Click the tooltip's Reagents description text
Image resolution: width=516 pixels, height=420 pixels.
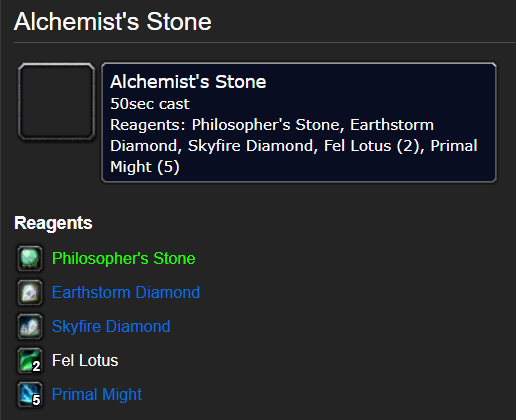294,146
